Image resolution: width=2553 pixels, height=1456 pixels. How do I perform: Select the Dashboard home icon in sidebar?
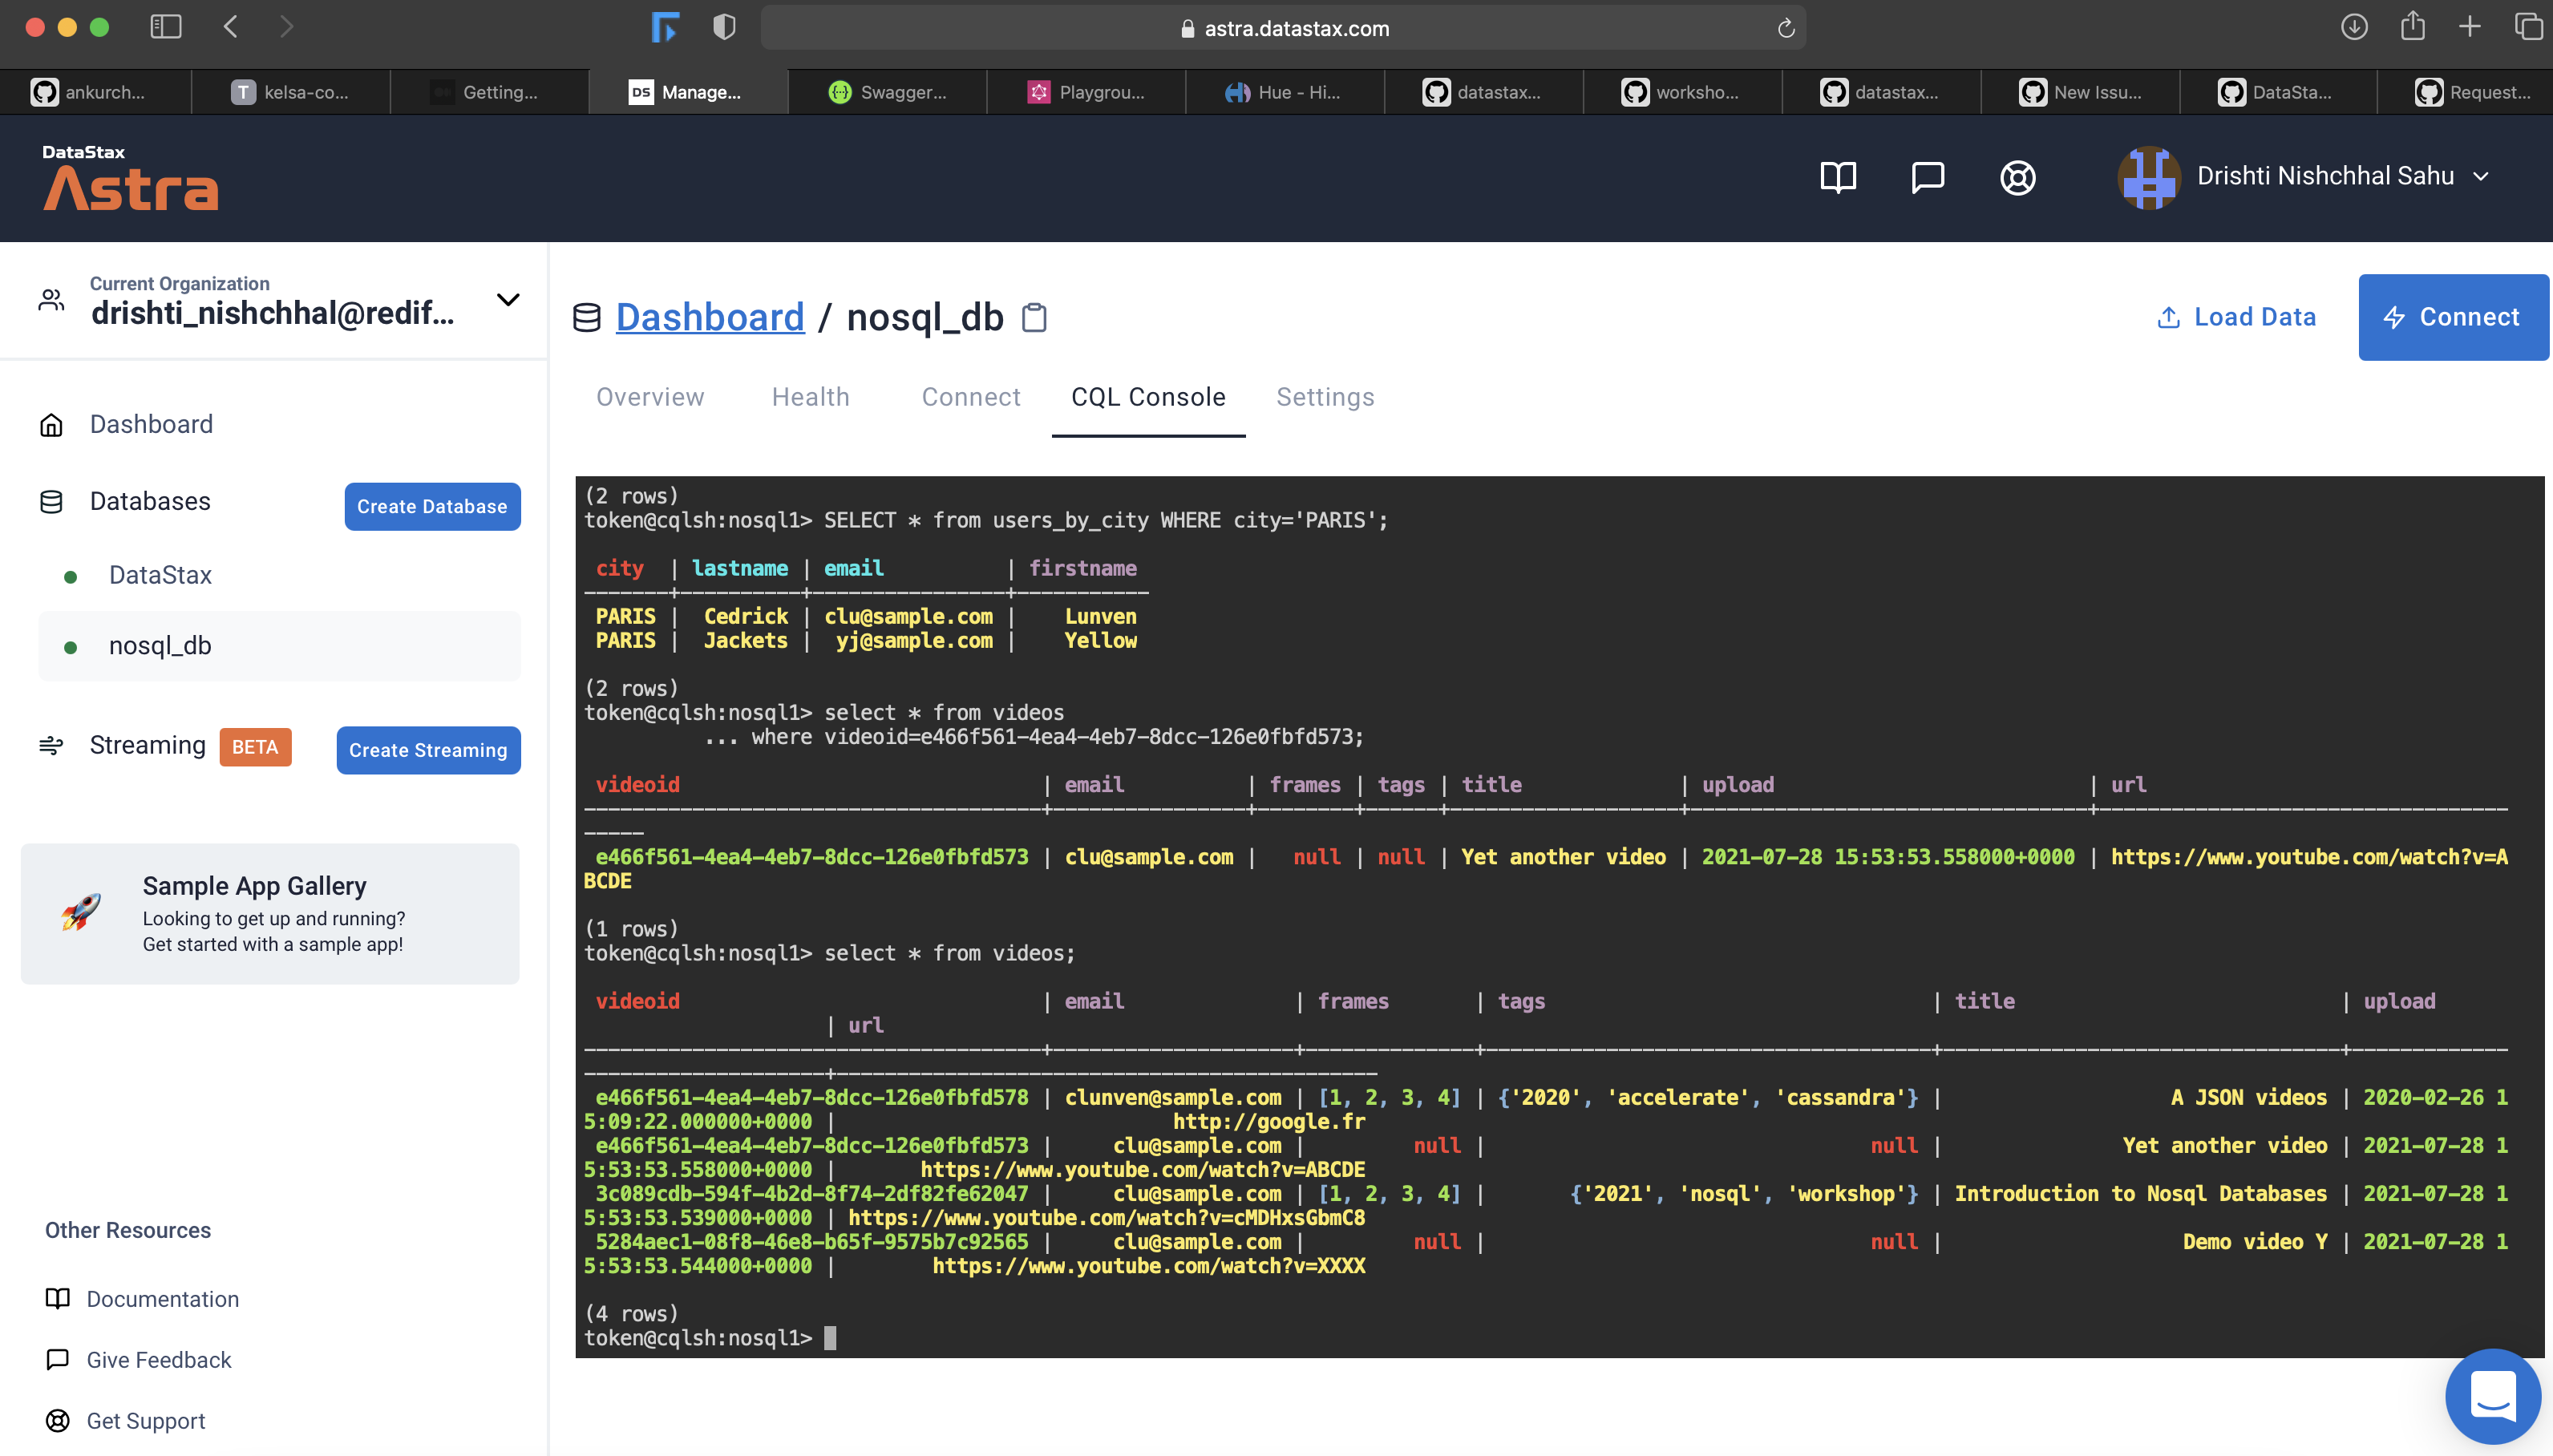[52, 424]
